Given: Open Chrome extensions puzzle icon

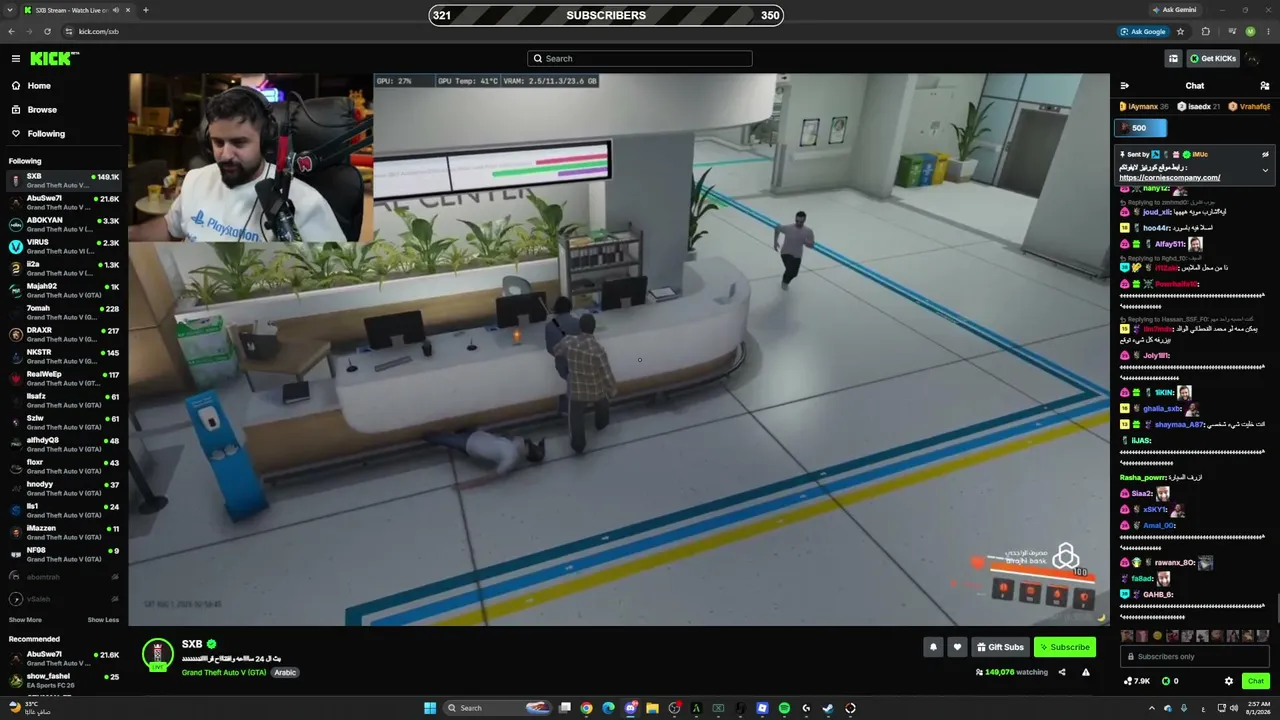Looking at the screenshot, I should [x=1205, y=32].
